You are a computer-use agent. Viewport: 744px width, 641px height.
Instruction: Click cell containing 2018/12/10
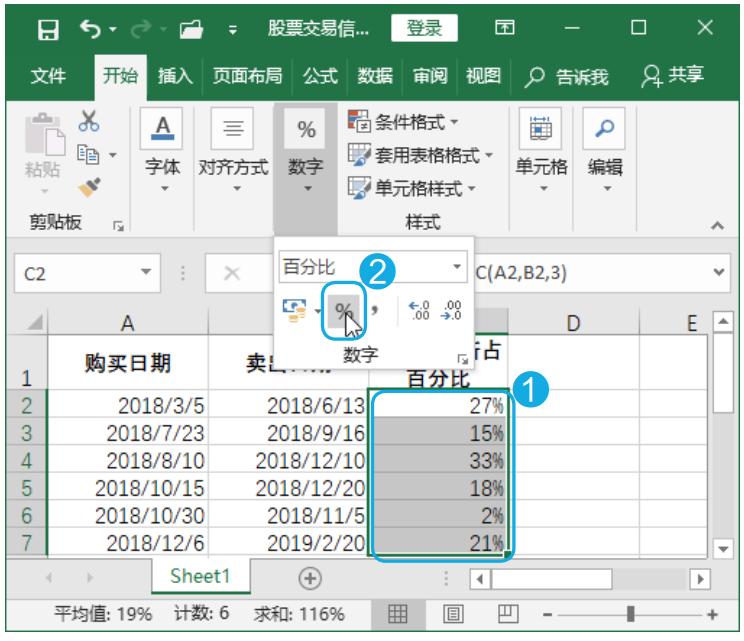pyautogui.click(x=288, y=460)
